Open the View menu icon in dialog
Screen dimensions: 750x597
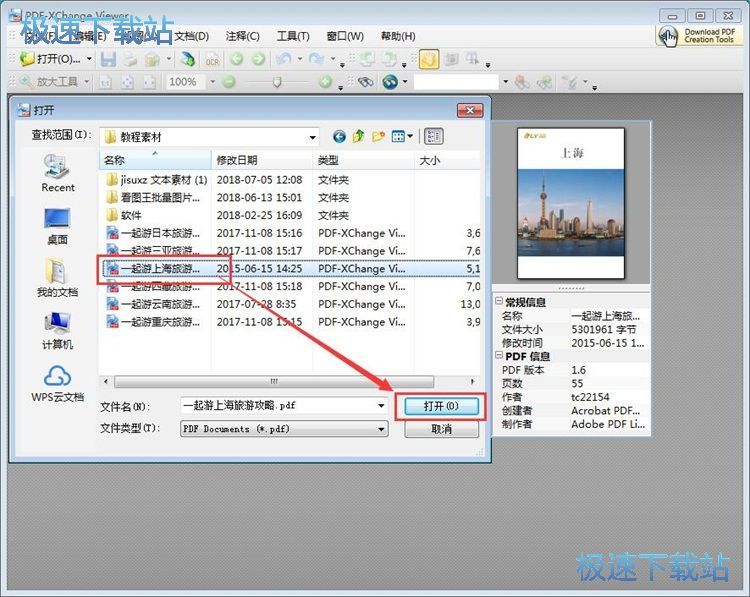click(402, 137)
